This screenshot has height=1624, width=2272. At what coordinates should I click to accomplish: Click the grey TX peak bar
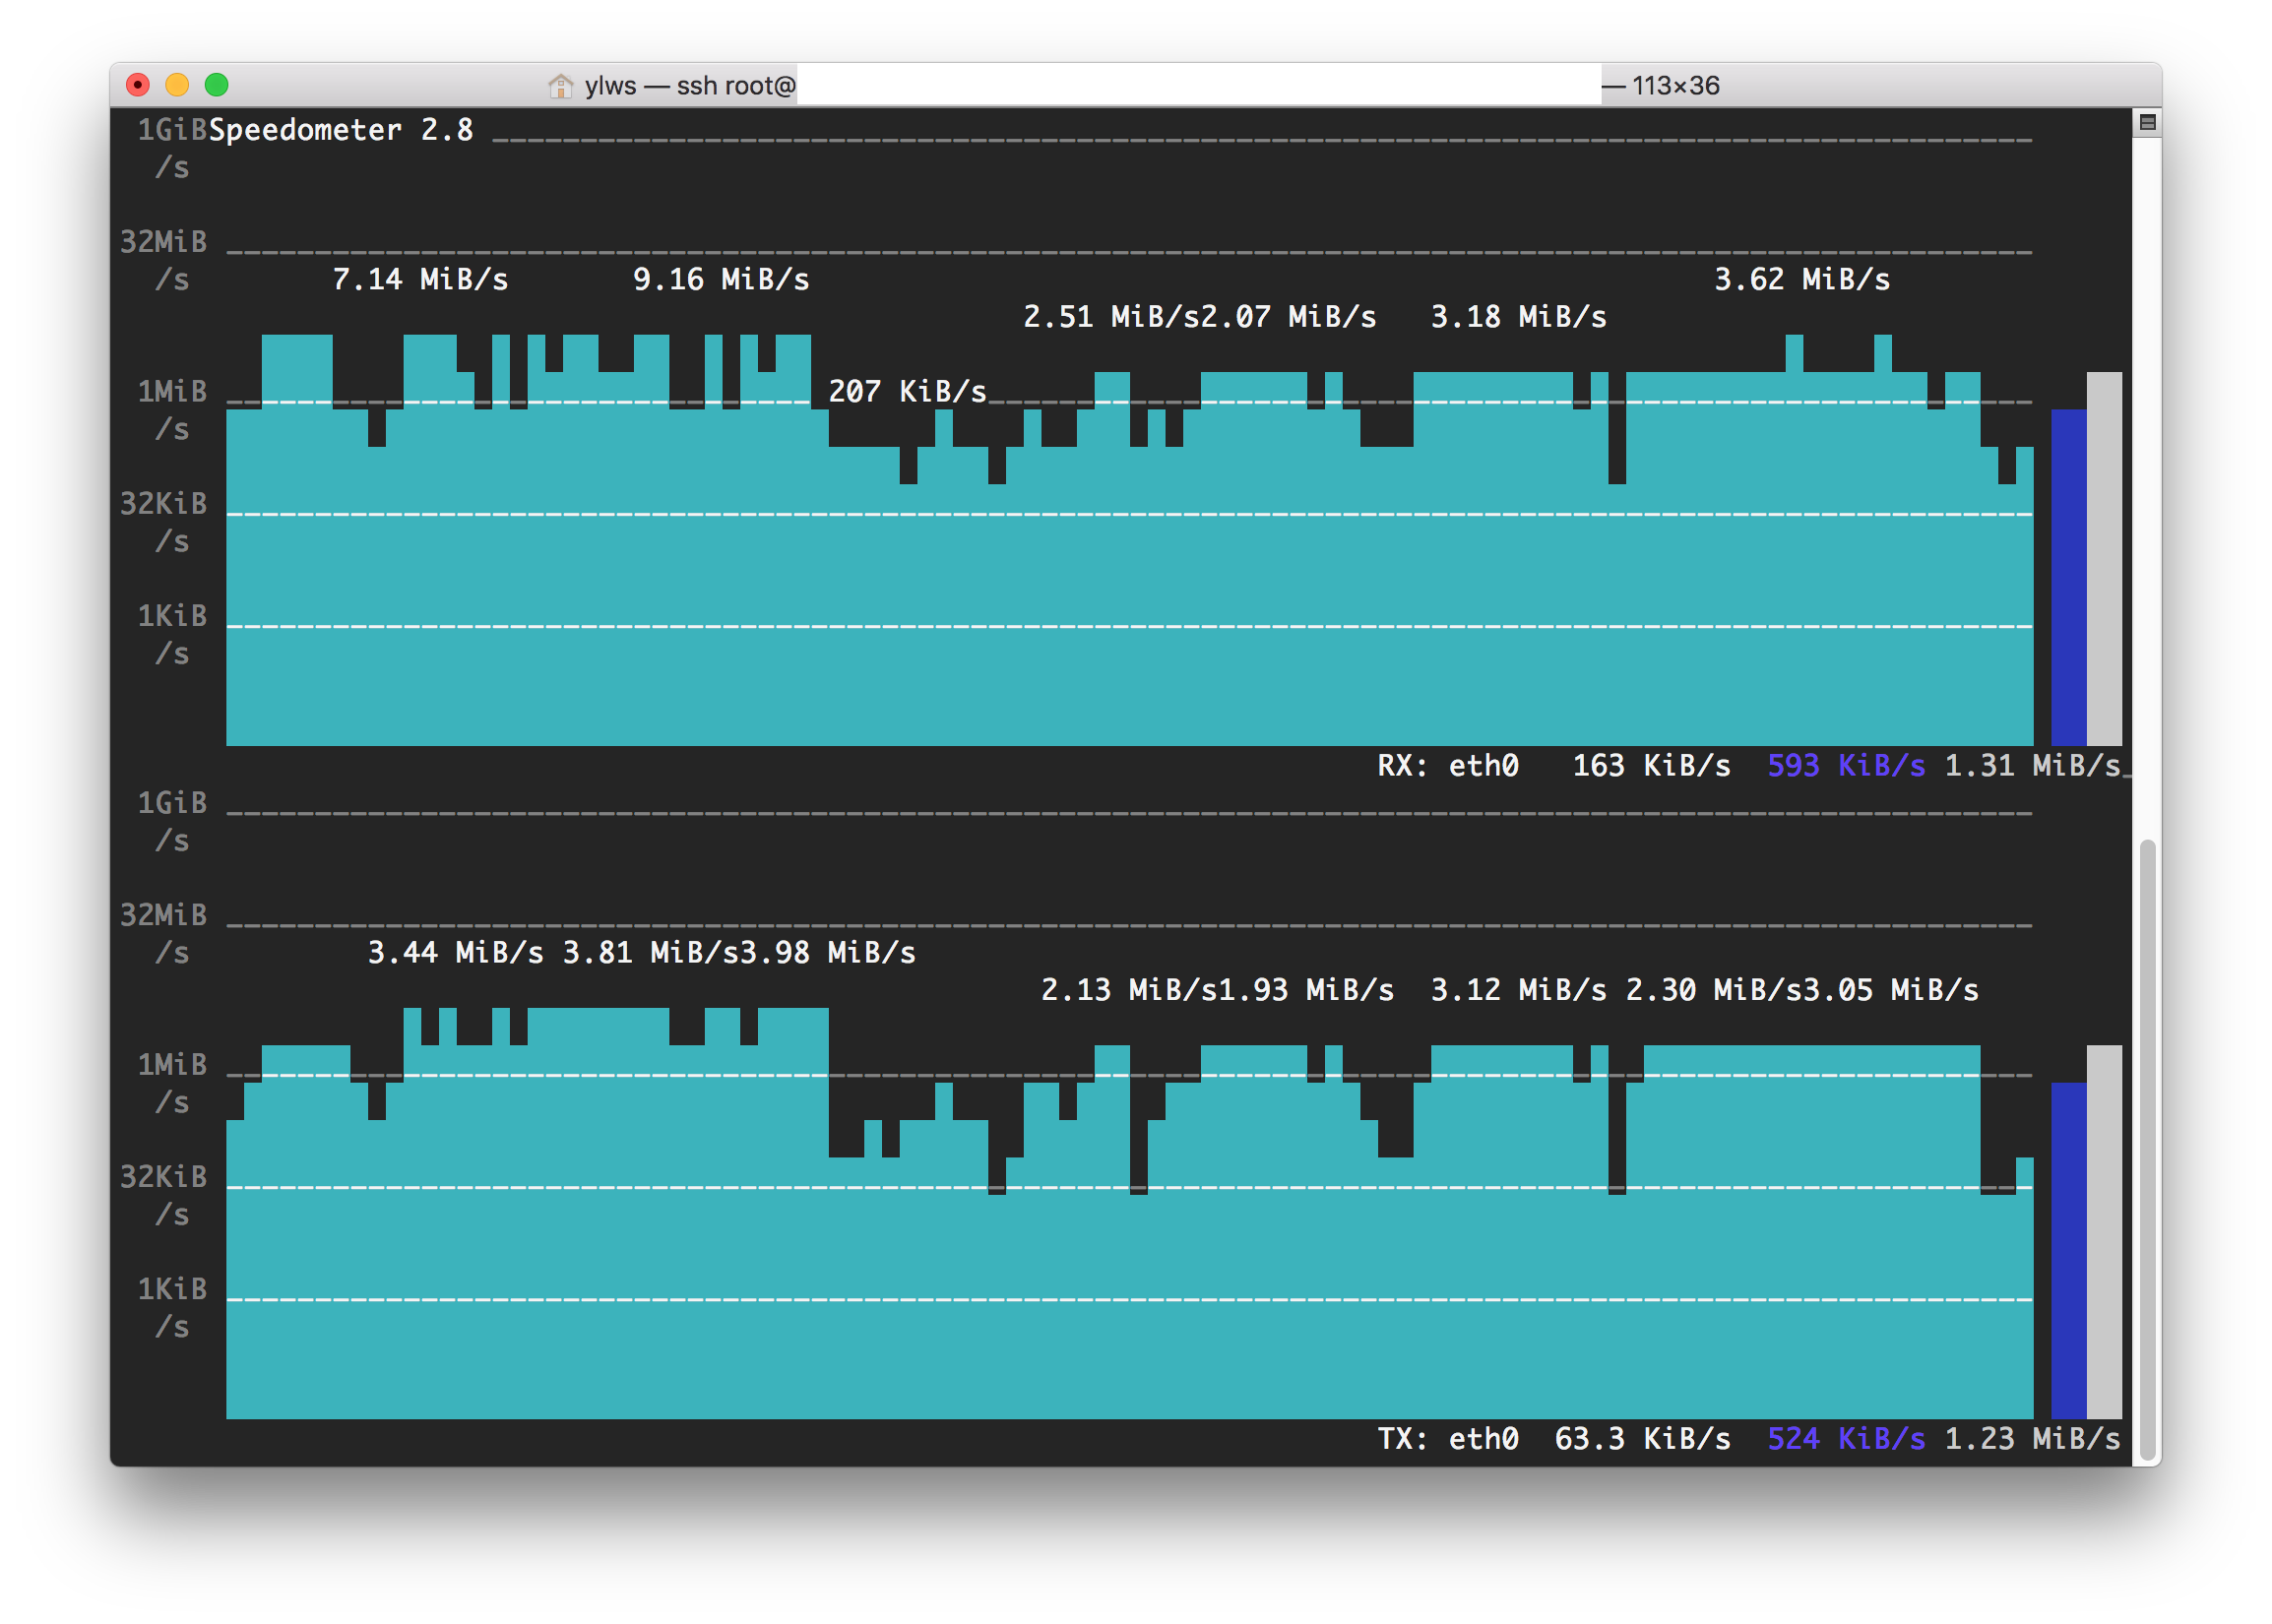pyautogui.click(x=2104, y=1231)
